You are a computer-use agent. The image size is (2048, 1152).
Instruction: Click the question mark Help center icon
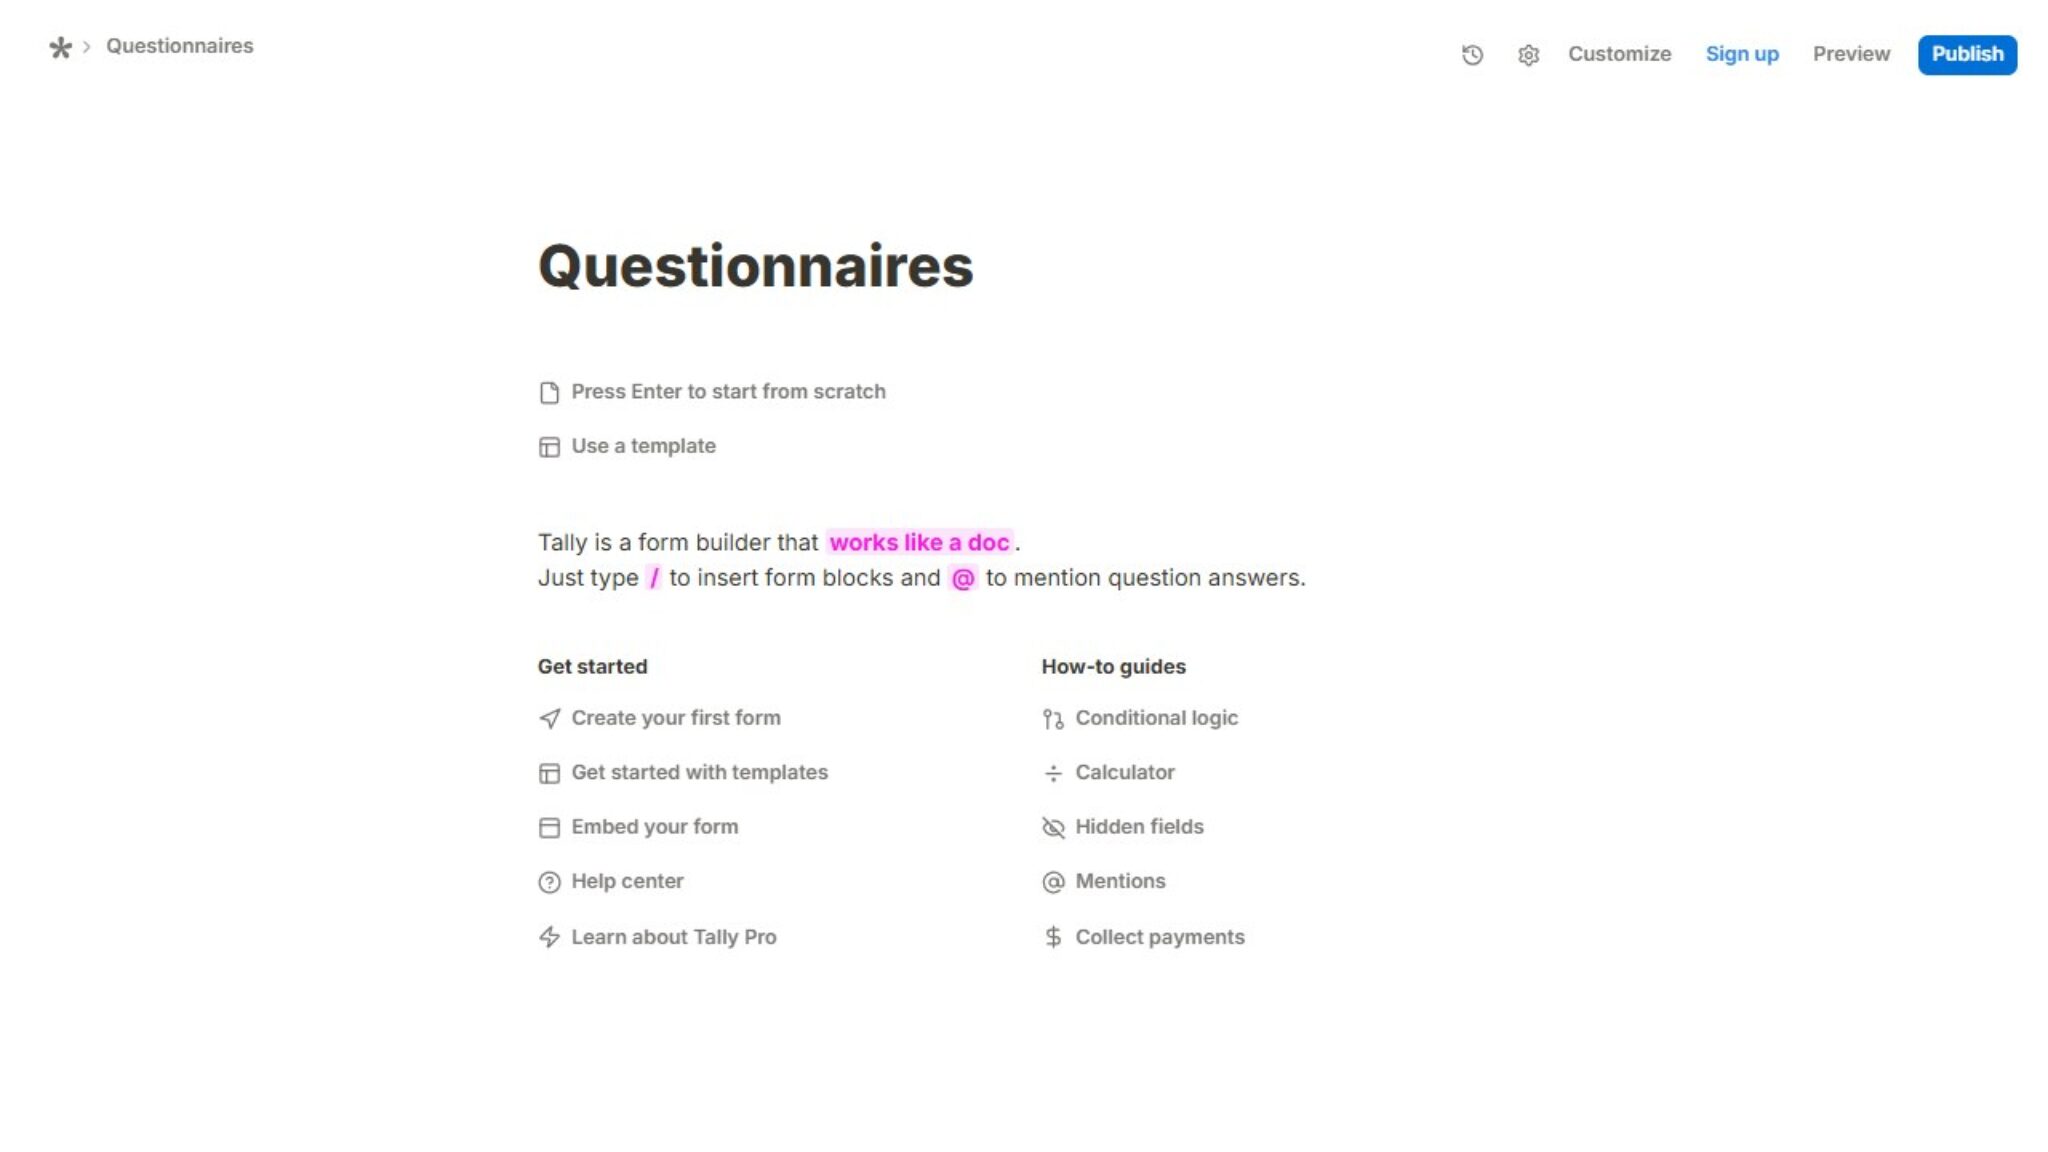[x=548, y=882]
